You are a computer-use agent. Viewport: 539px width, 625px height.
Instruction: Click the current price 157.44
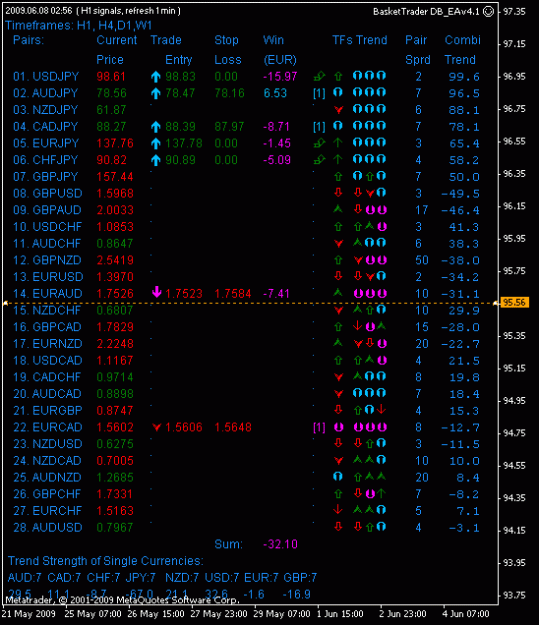coord(115,177)
